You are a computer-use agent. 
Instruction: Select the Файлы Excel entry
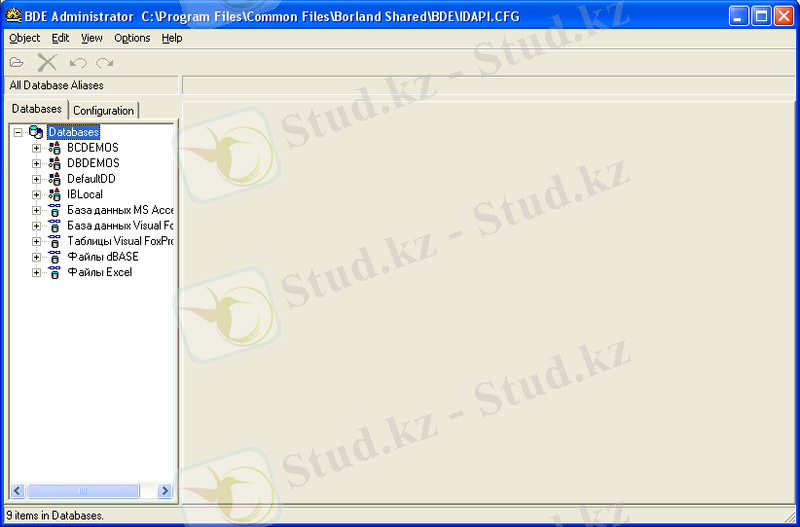pyautogui.click(x=99, y=272)
